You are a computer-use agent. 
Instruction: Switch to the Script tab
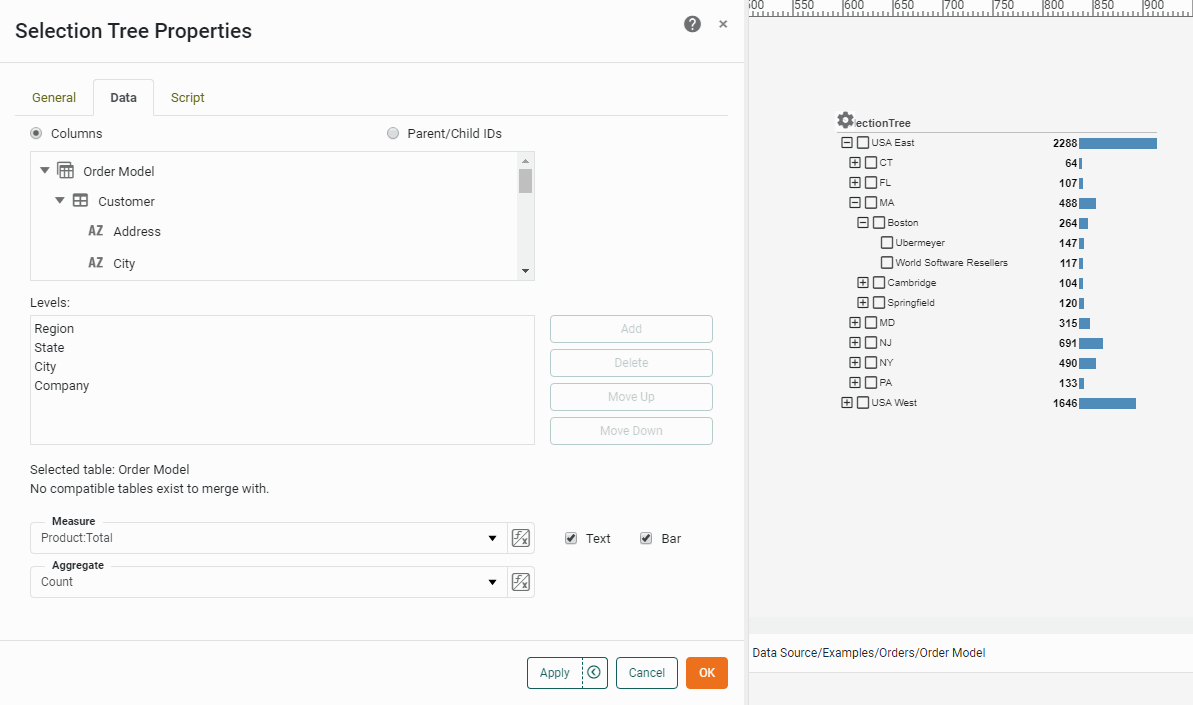pyautogui.click(x=187, y=97)
